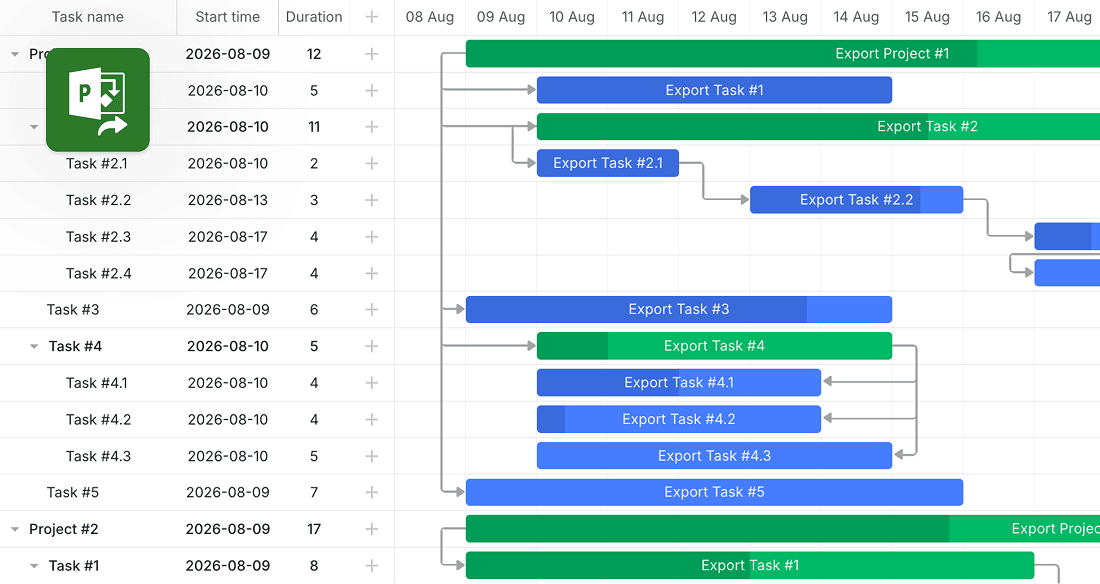
Task: Click start time 2026-08-13 cell
Action: (228, 200)
